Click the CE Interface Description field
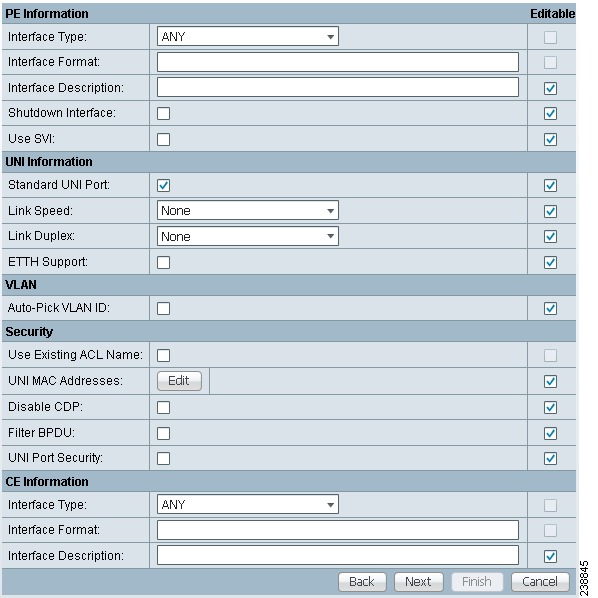The height and width of the screenshot is (598, 598). click(338, 555)
